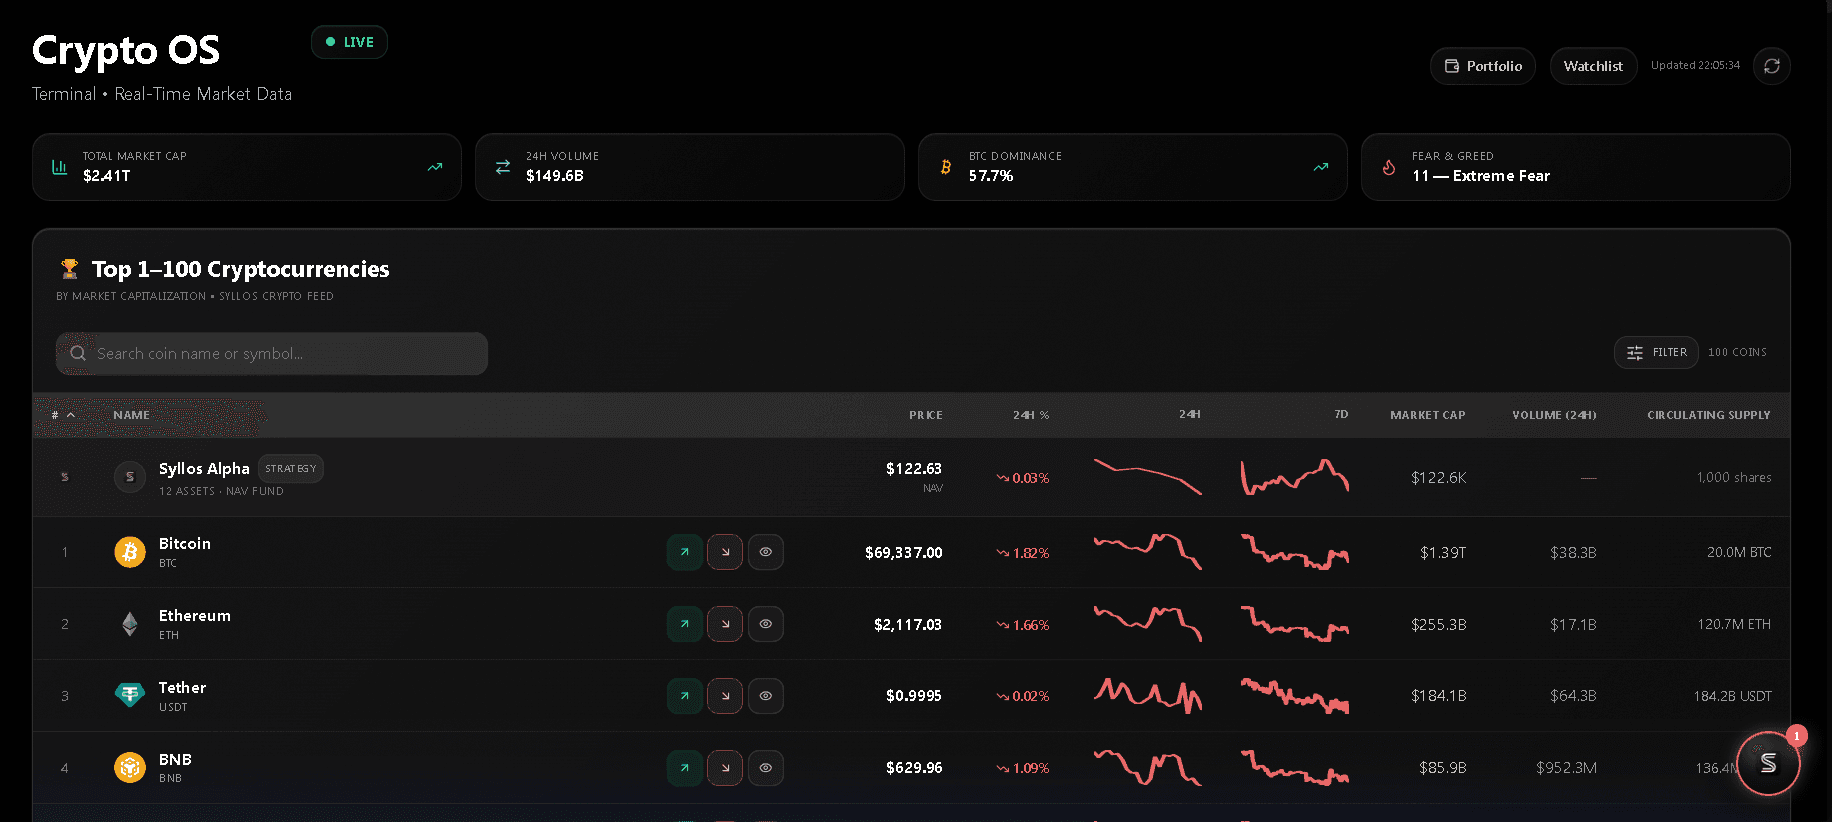1832x822 pixels.
Task: Open the Syllos Alpha name link
Action: [x=204, y=468]
